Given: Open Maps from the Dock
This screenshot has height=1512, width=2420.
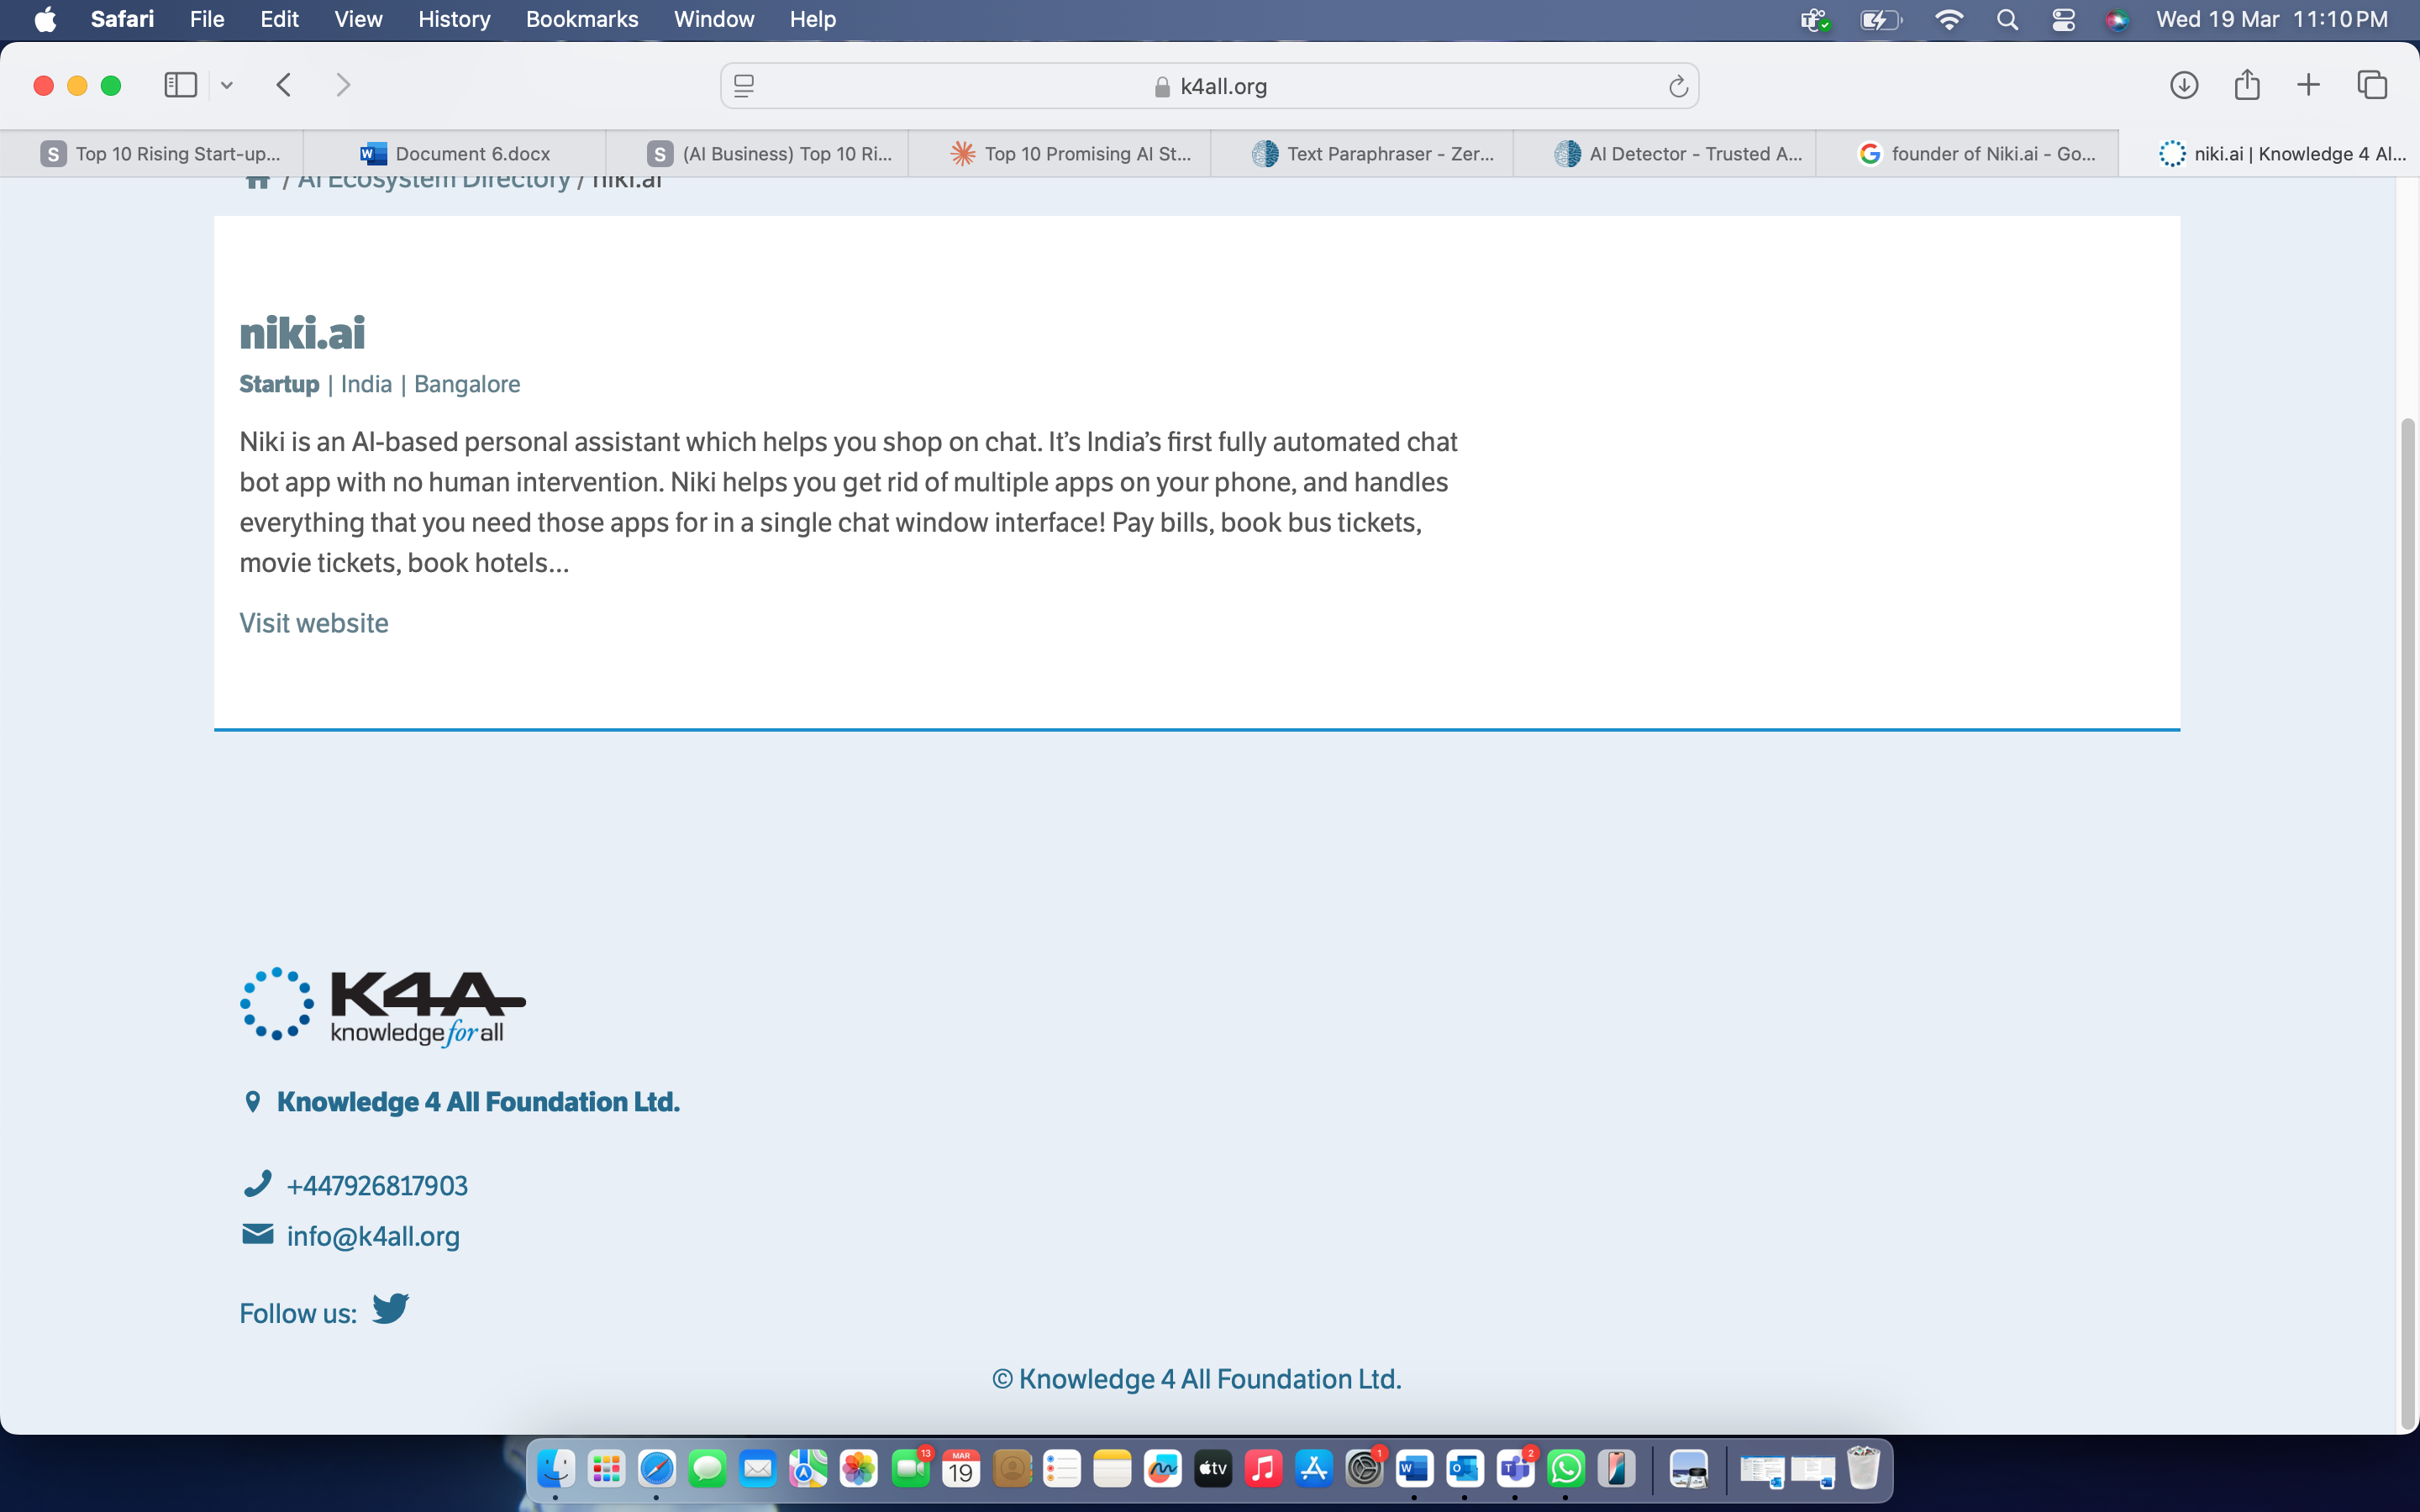Looking at the screenshot, I should tap(808, 1468).
